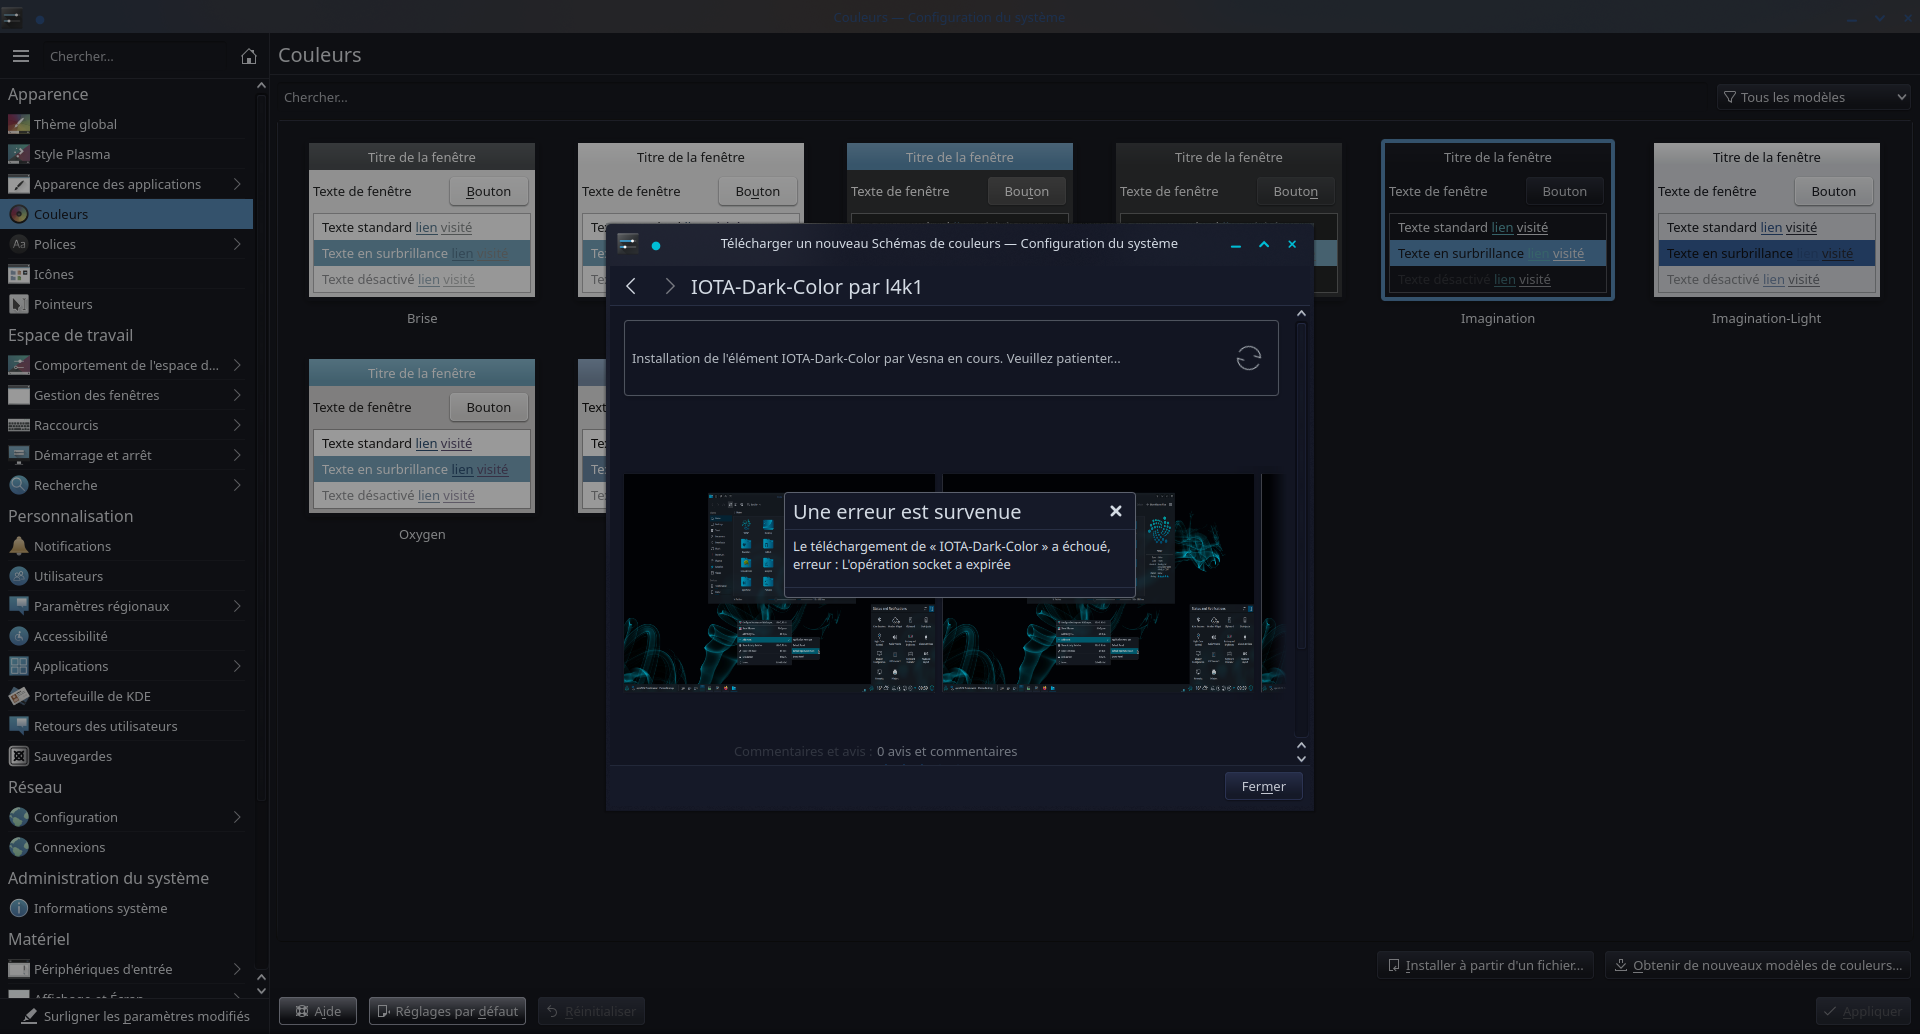Select Thème global in sidebar
The height and width of the screenshot is (1034, 1920).
(75, 124)
